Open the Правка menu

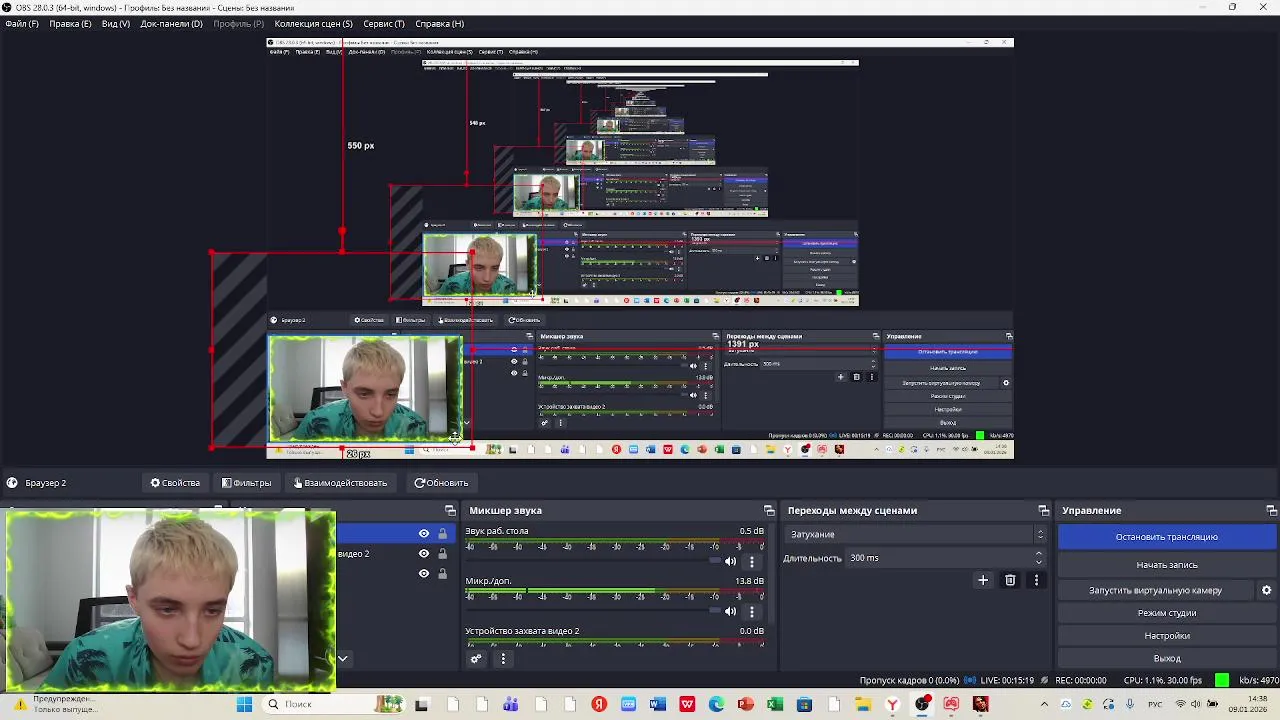click(70, 23)
